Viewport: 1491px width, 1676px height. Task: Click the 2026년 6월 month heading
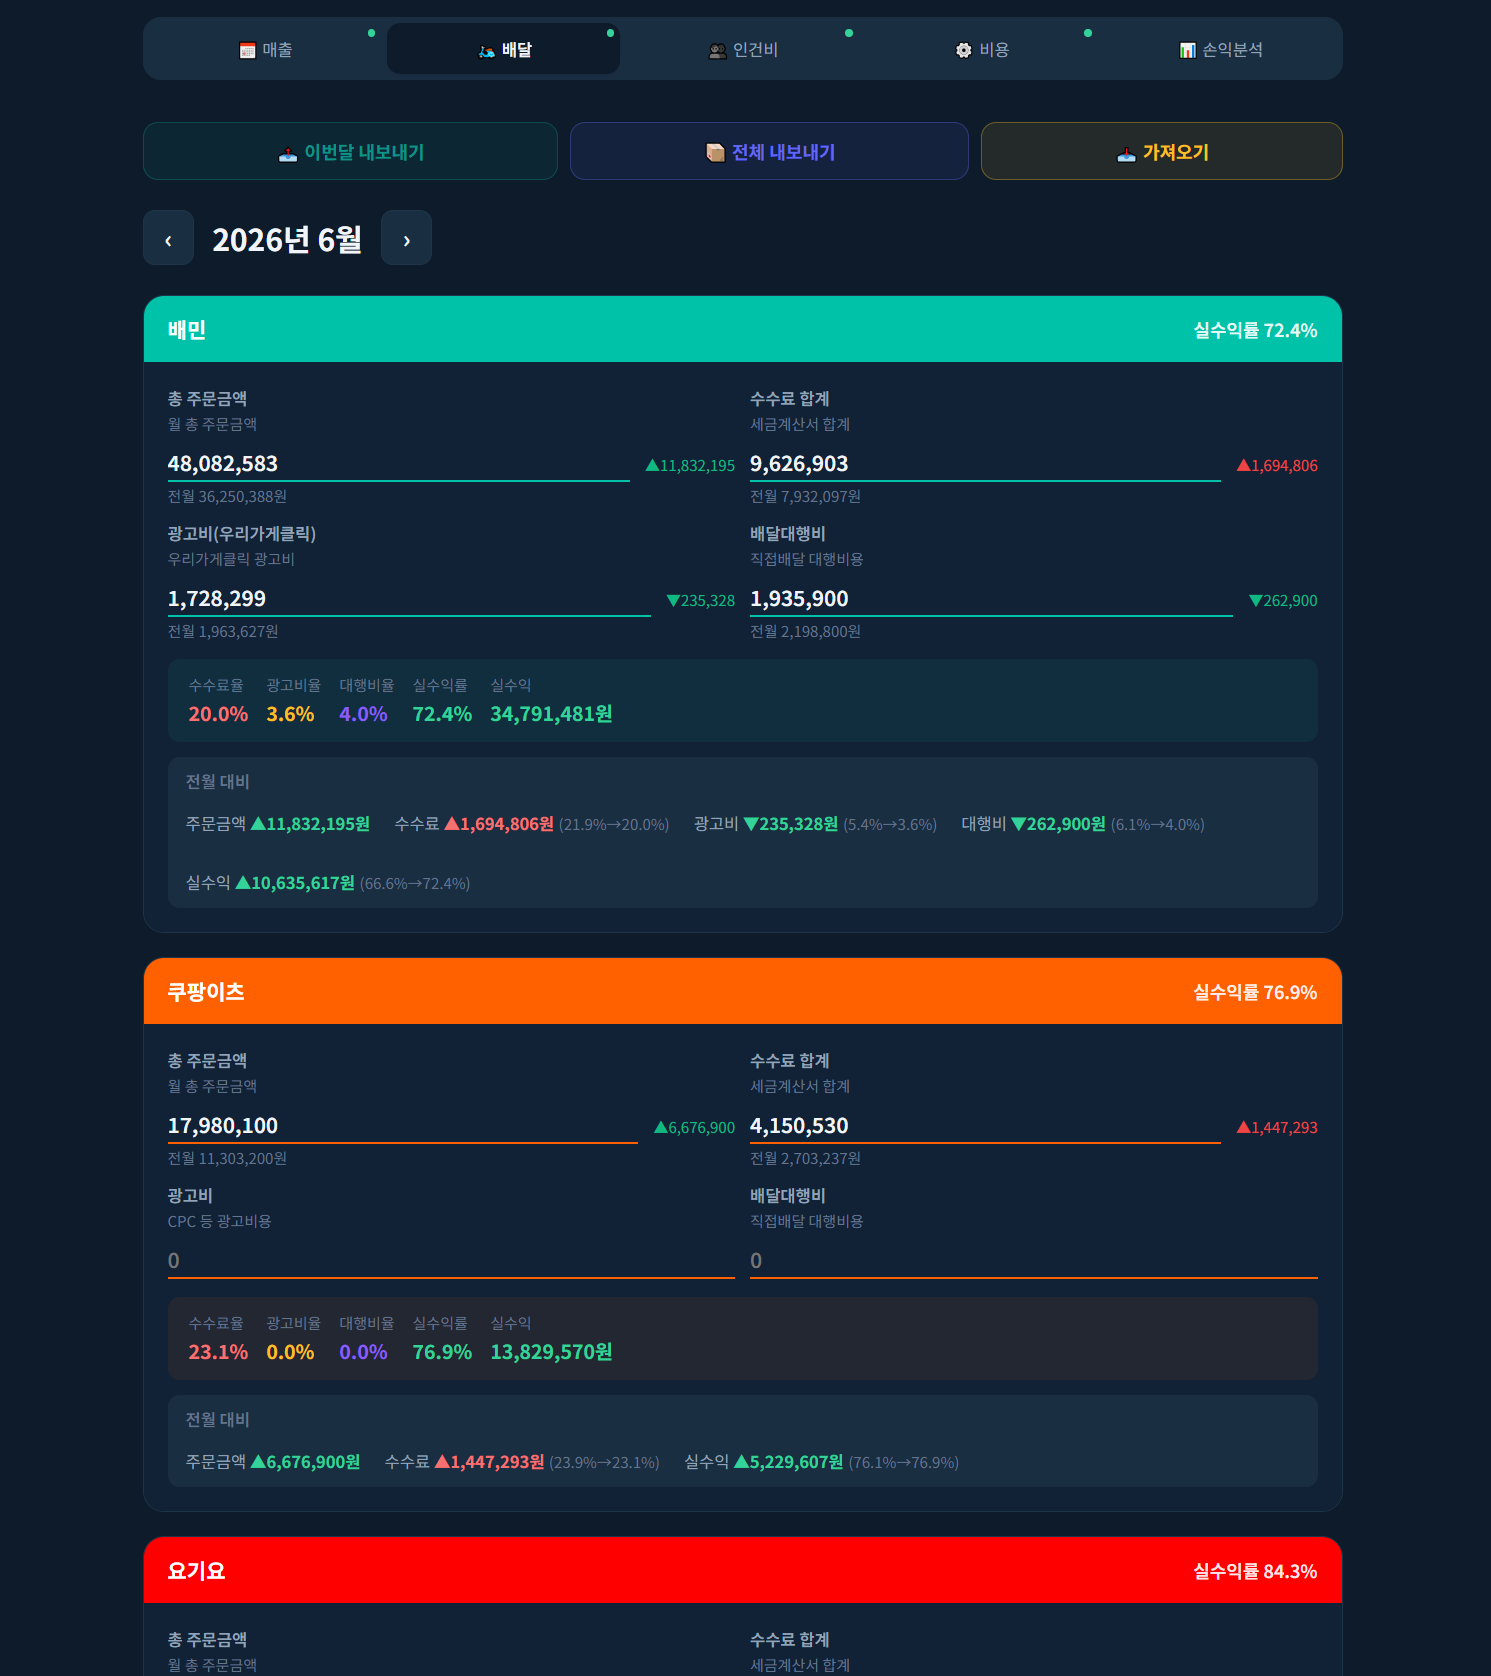tap(287, 239)
